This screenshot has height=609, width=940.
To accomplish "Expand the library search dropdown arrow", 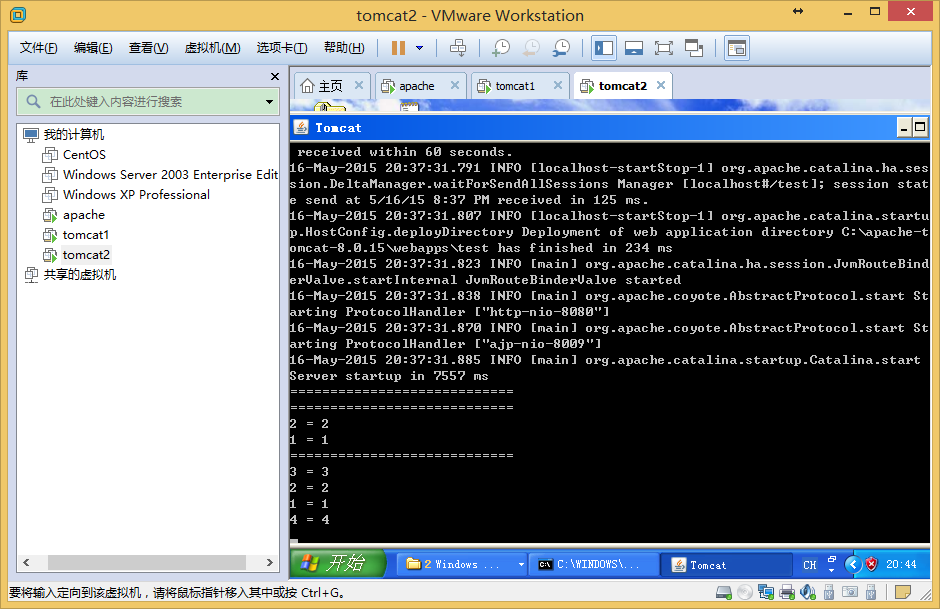I will (270, 102).
